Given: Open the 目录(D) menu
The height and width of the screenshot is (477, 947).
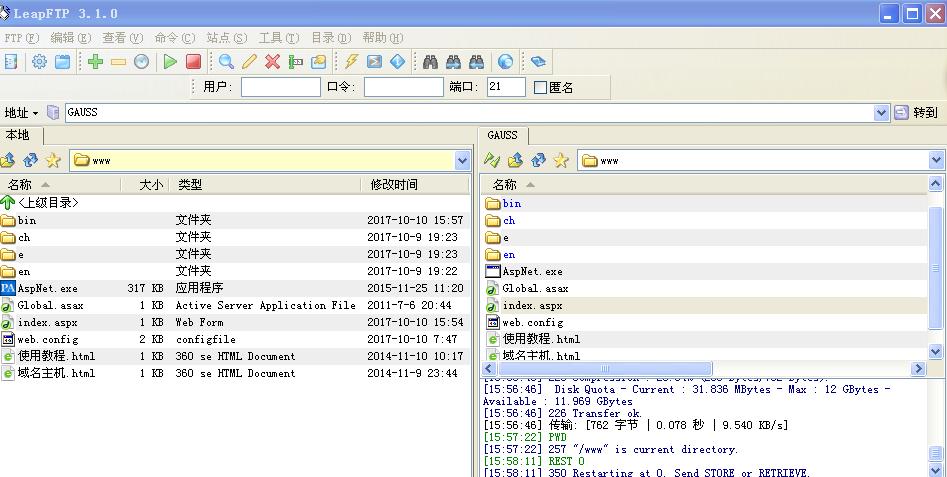Looking at the screenshot, I should tap(331, 38).
